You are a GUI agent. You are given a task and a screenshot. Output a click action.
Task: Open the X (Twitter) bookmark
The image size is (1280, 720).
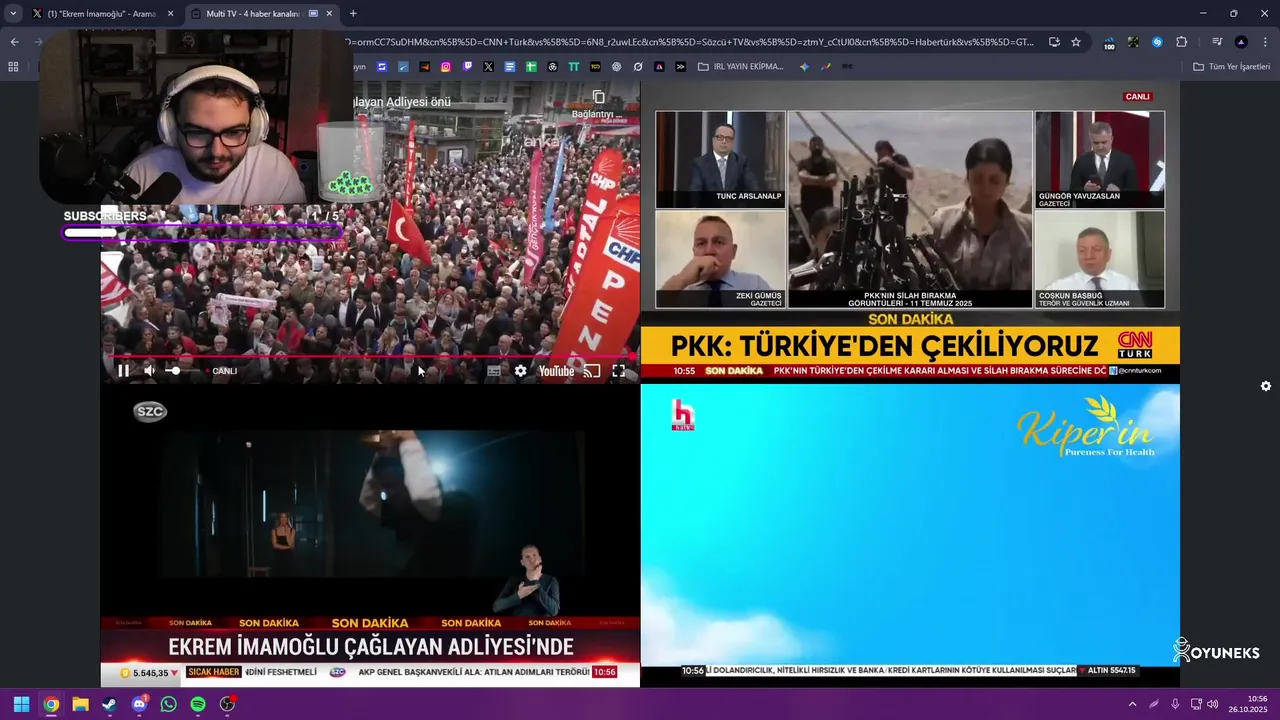pos(488,67)
